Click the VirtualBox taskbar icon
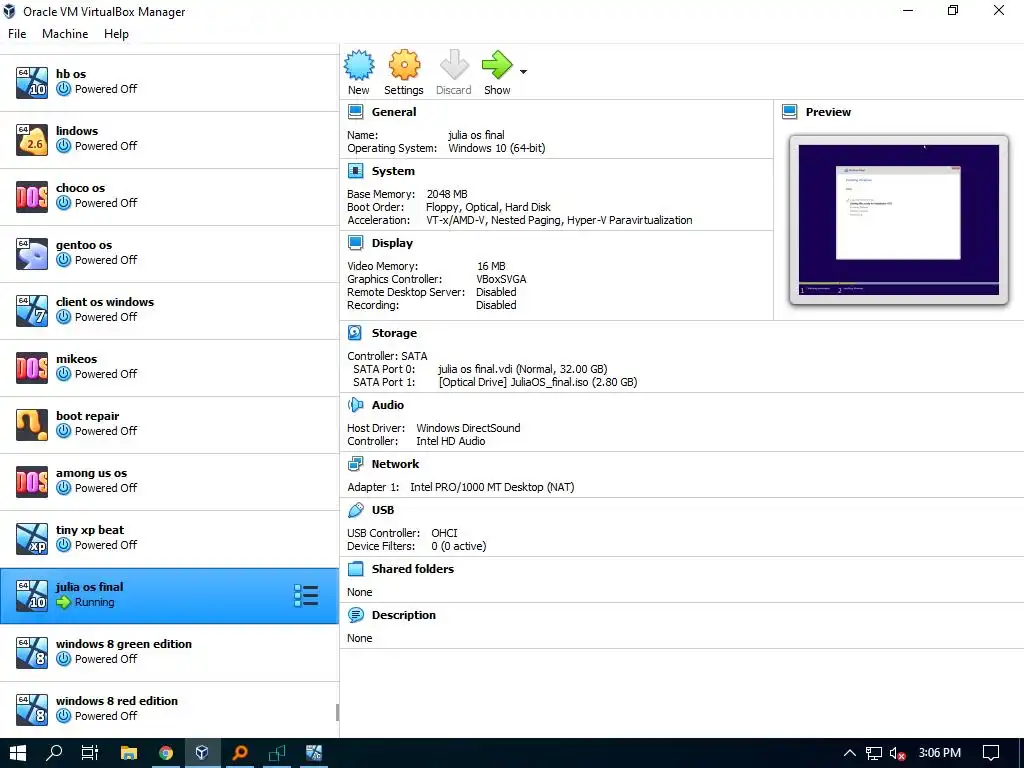The image size is (1024, 768). pos(202,753)
